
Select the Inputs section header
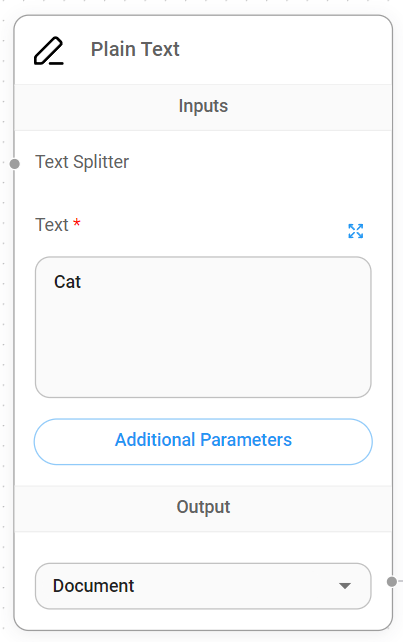[x=203, y=107]
